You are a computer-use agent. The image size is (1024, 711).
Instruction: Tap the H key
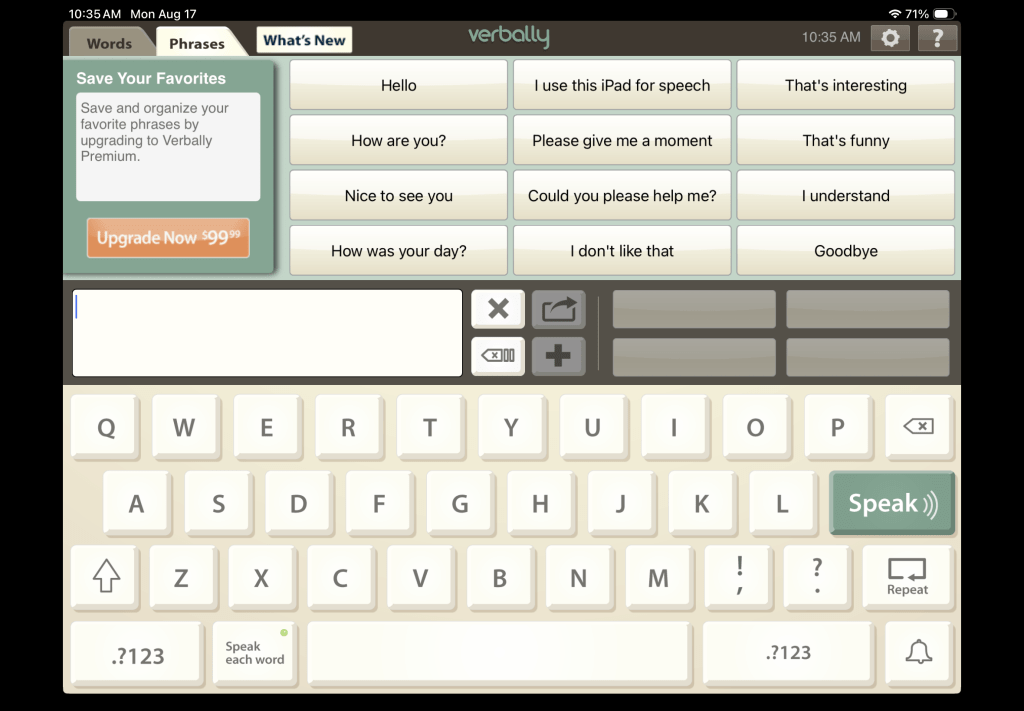coord(540,503)
